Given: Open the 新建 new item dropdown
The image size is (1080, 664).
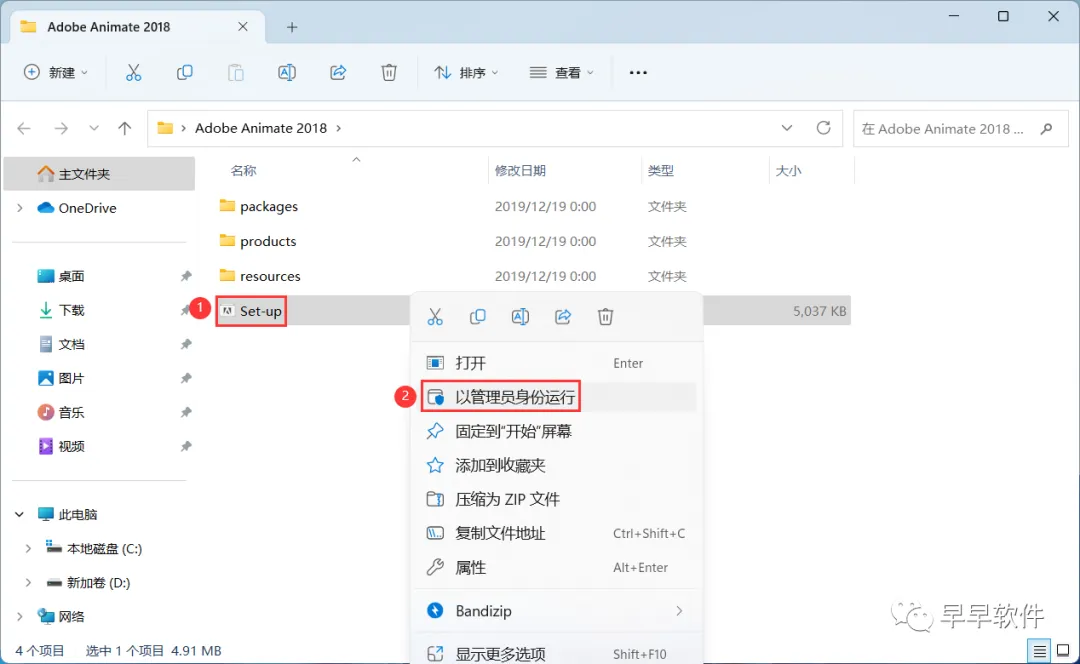Looking at the screenshot, I should coord(56,72).
